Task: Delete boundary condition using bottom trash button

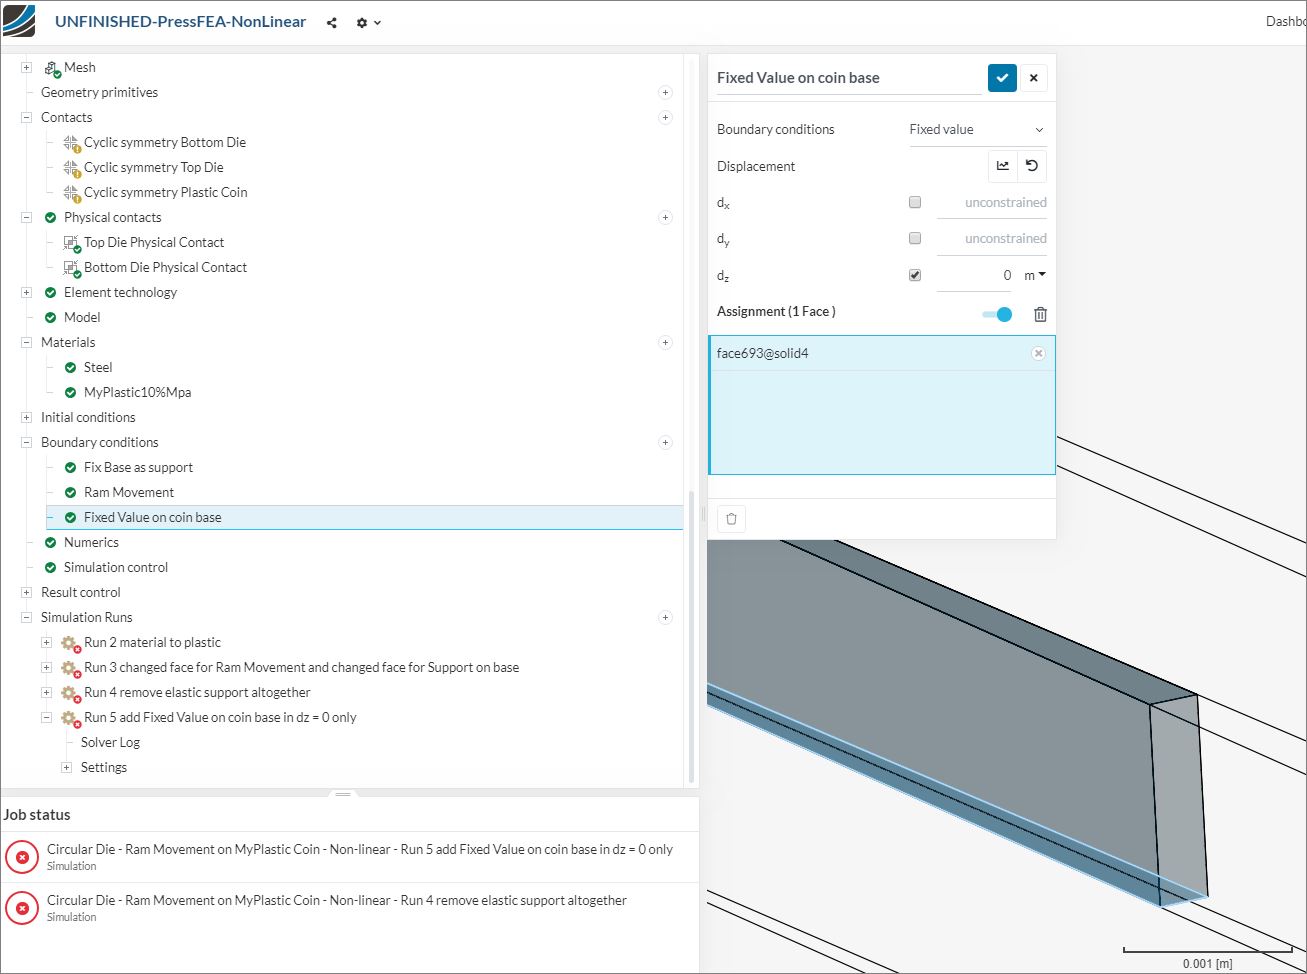Action: (731, 519)
